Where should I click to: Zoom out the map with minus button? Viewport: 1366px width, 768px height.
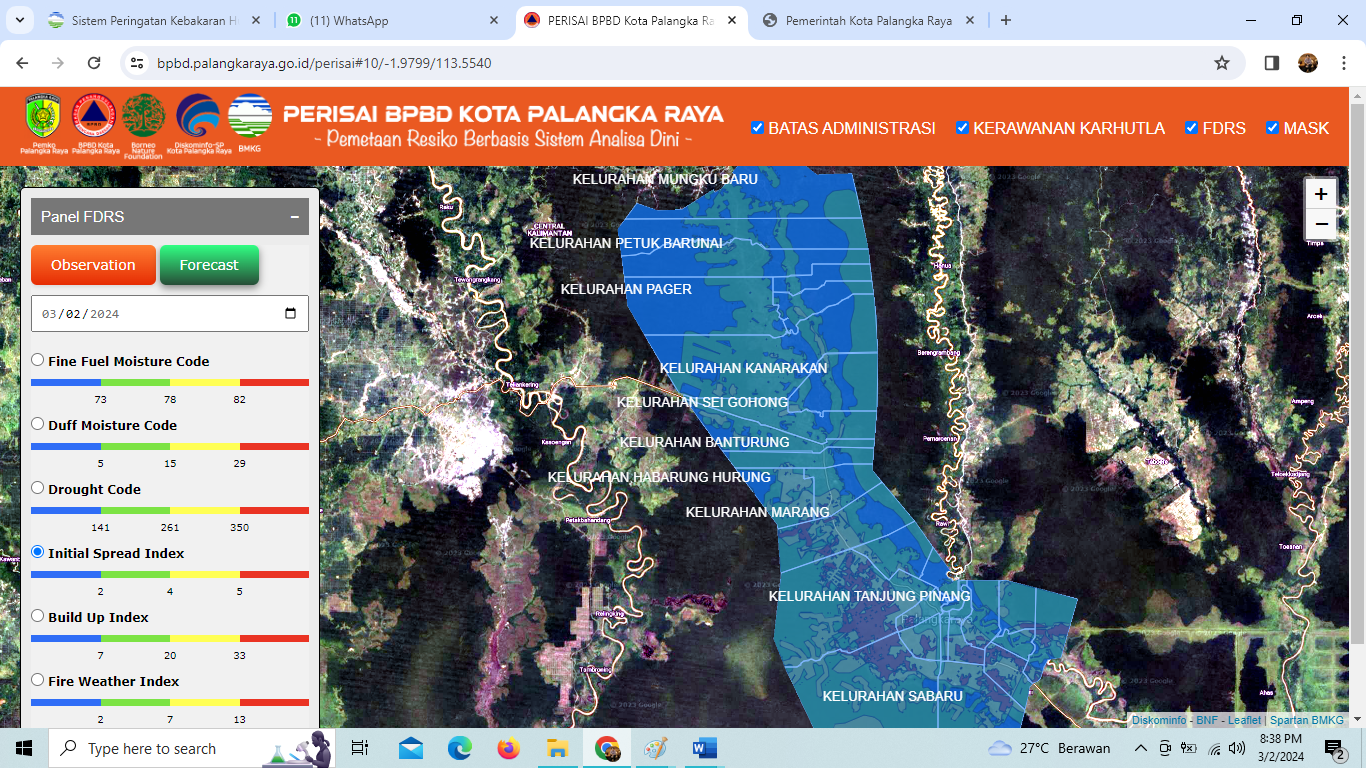(1321, 224)
